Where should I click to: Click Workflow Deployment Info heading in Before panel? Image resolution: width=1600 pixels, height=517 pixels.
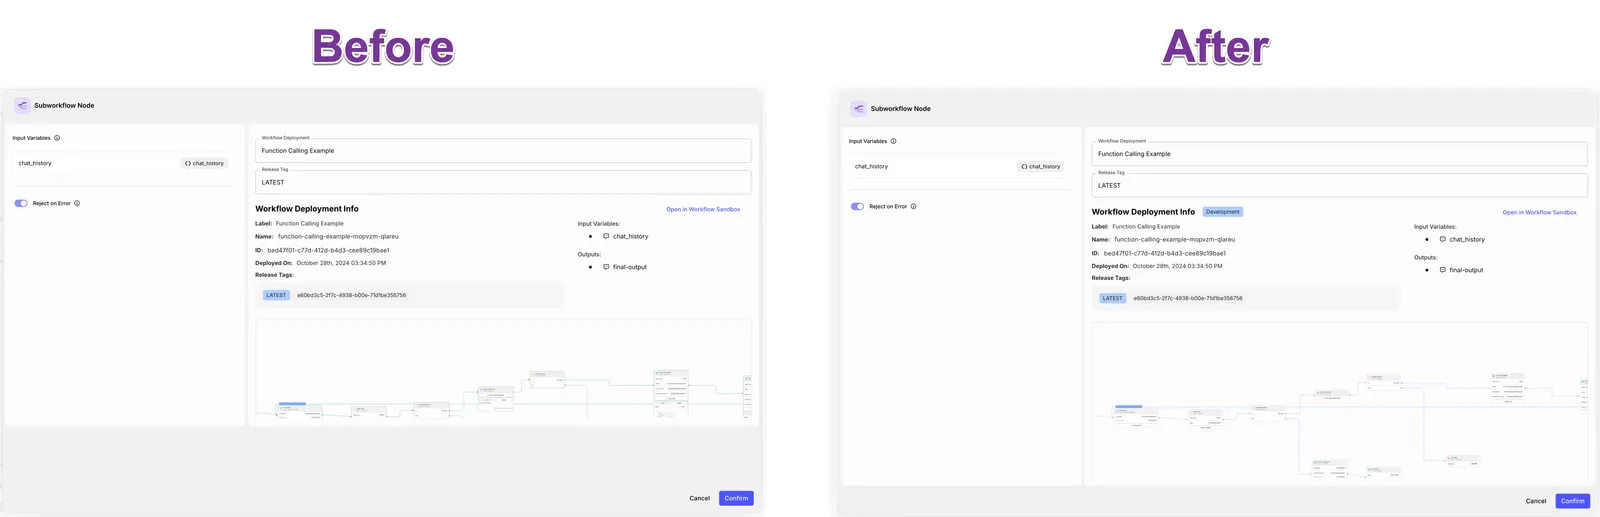[x=307, y=209]
